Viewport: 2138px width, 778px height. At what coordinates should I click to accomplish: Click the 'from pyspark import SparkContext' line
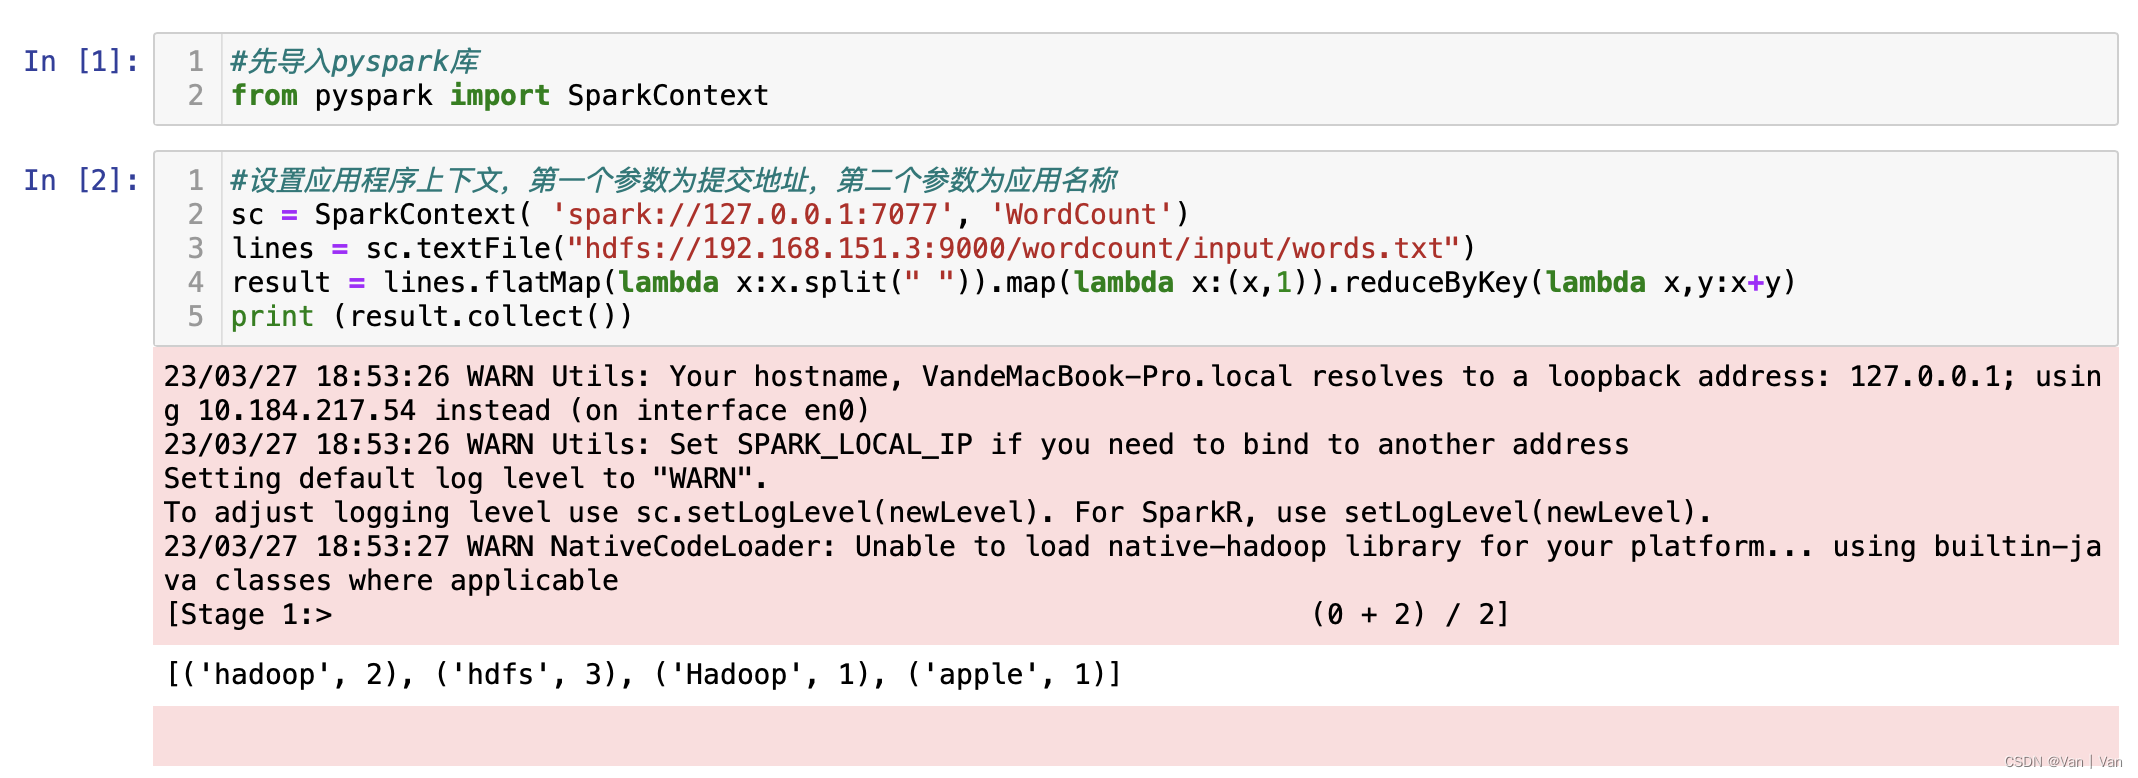[500, 96]
